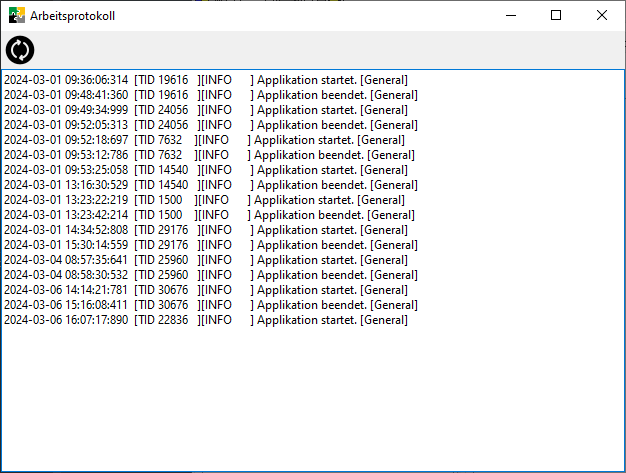Maximize the Arbeitsprotokoll window

pyautogui.click(x=556, y=15)
